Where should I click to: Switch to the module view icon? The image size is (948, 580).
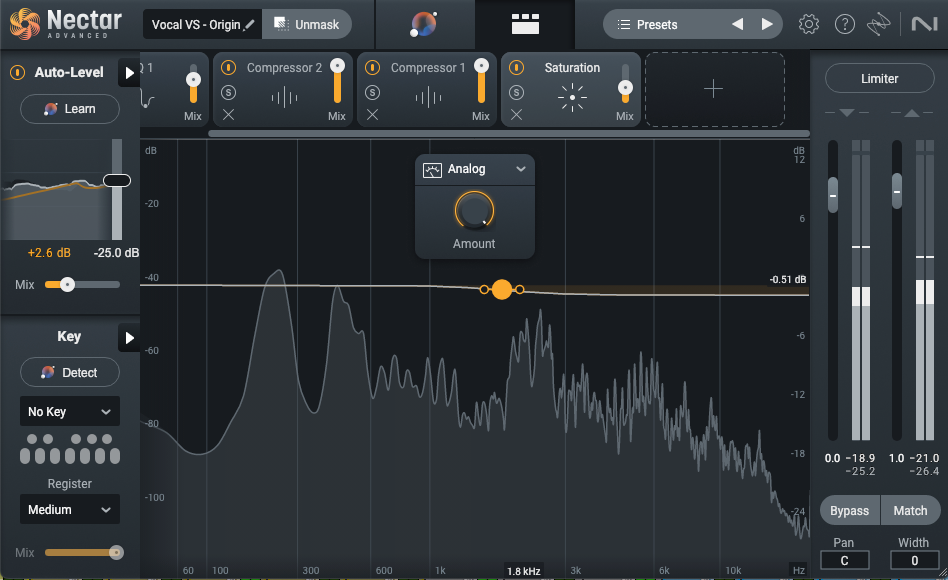click(x=525, y=24)
